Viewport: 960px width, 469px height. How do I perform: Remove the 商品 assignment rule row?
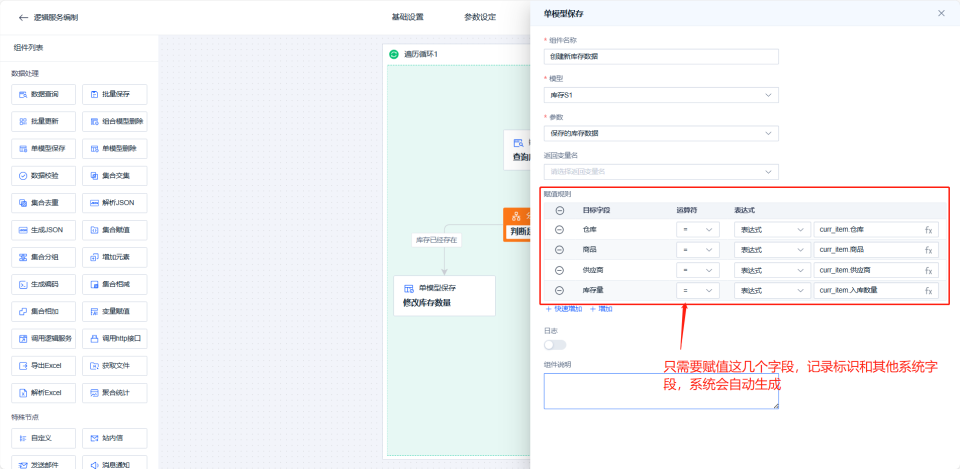560,250
